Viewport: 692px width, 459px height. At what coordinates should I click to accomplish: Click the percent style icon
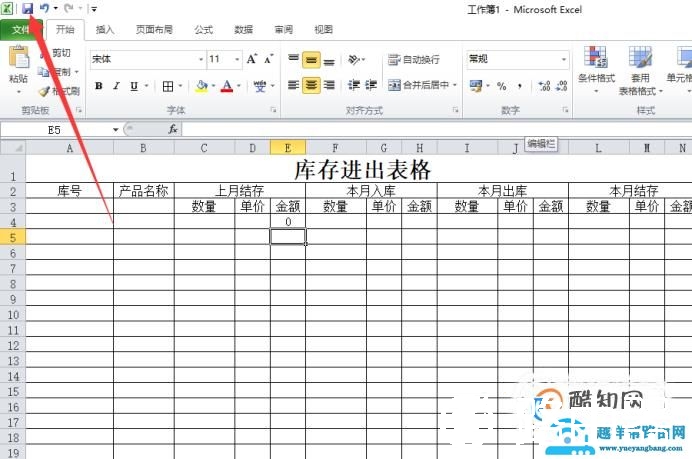pyautogui.click(x=502, y=86)
